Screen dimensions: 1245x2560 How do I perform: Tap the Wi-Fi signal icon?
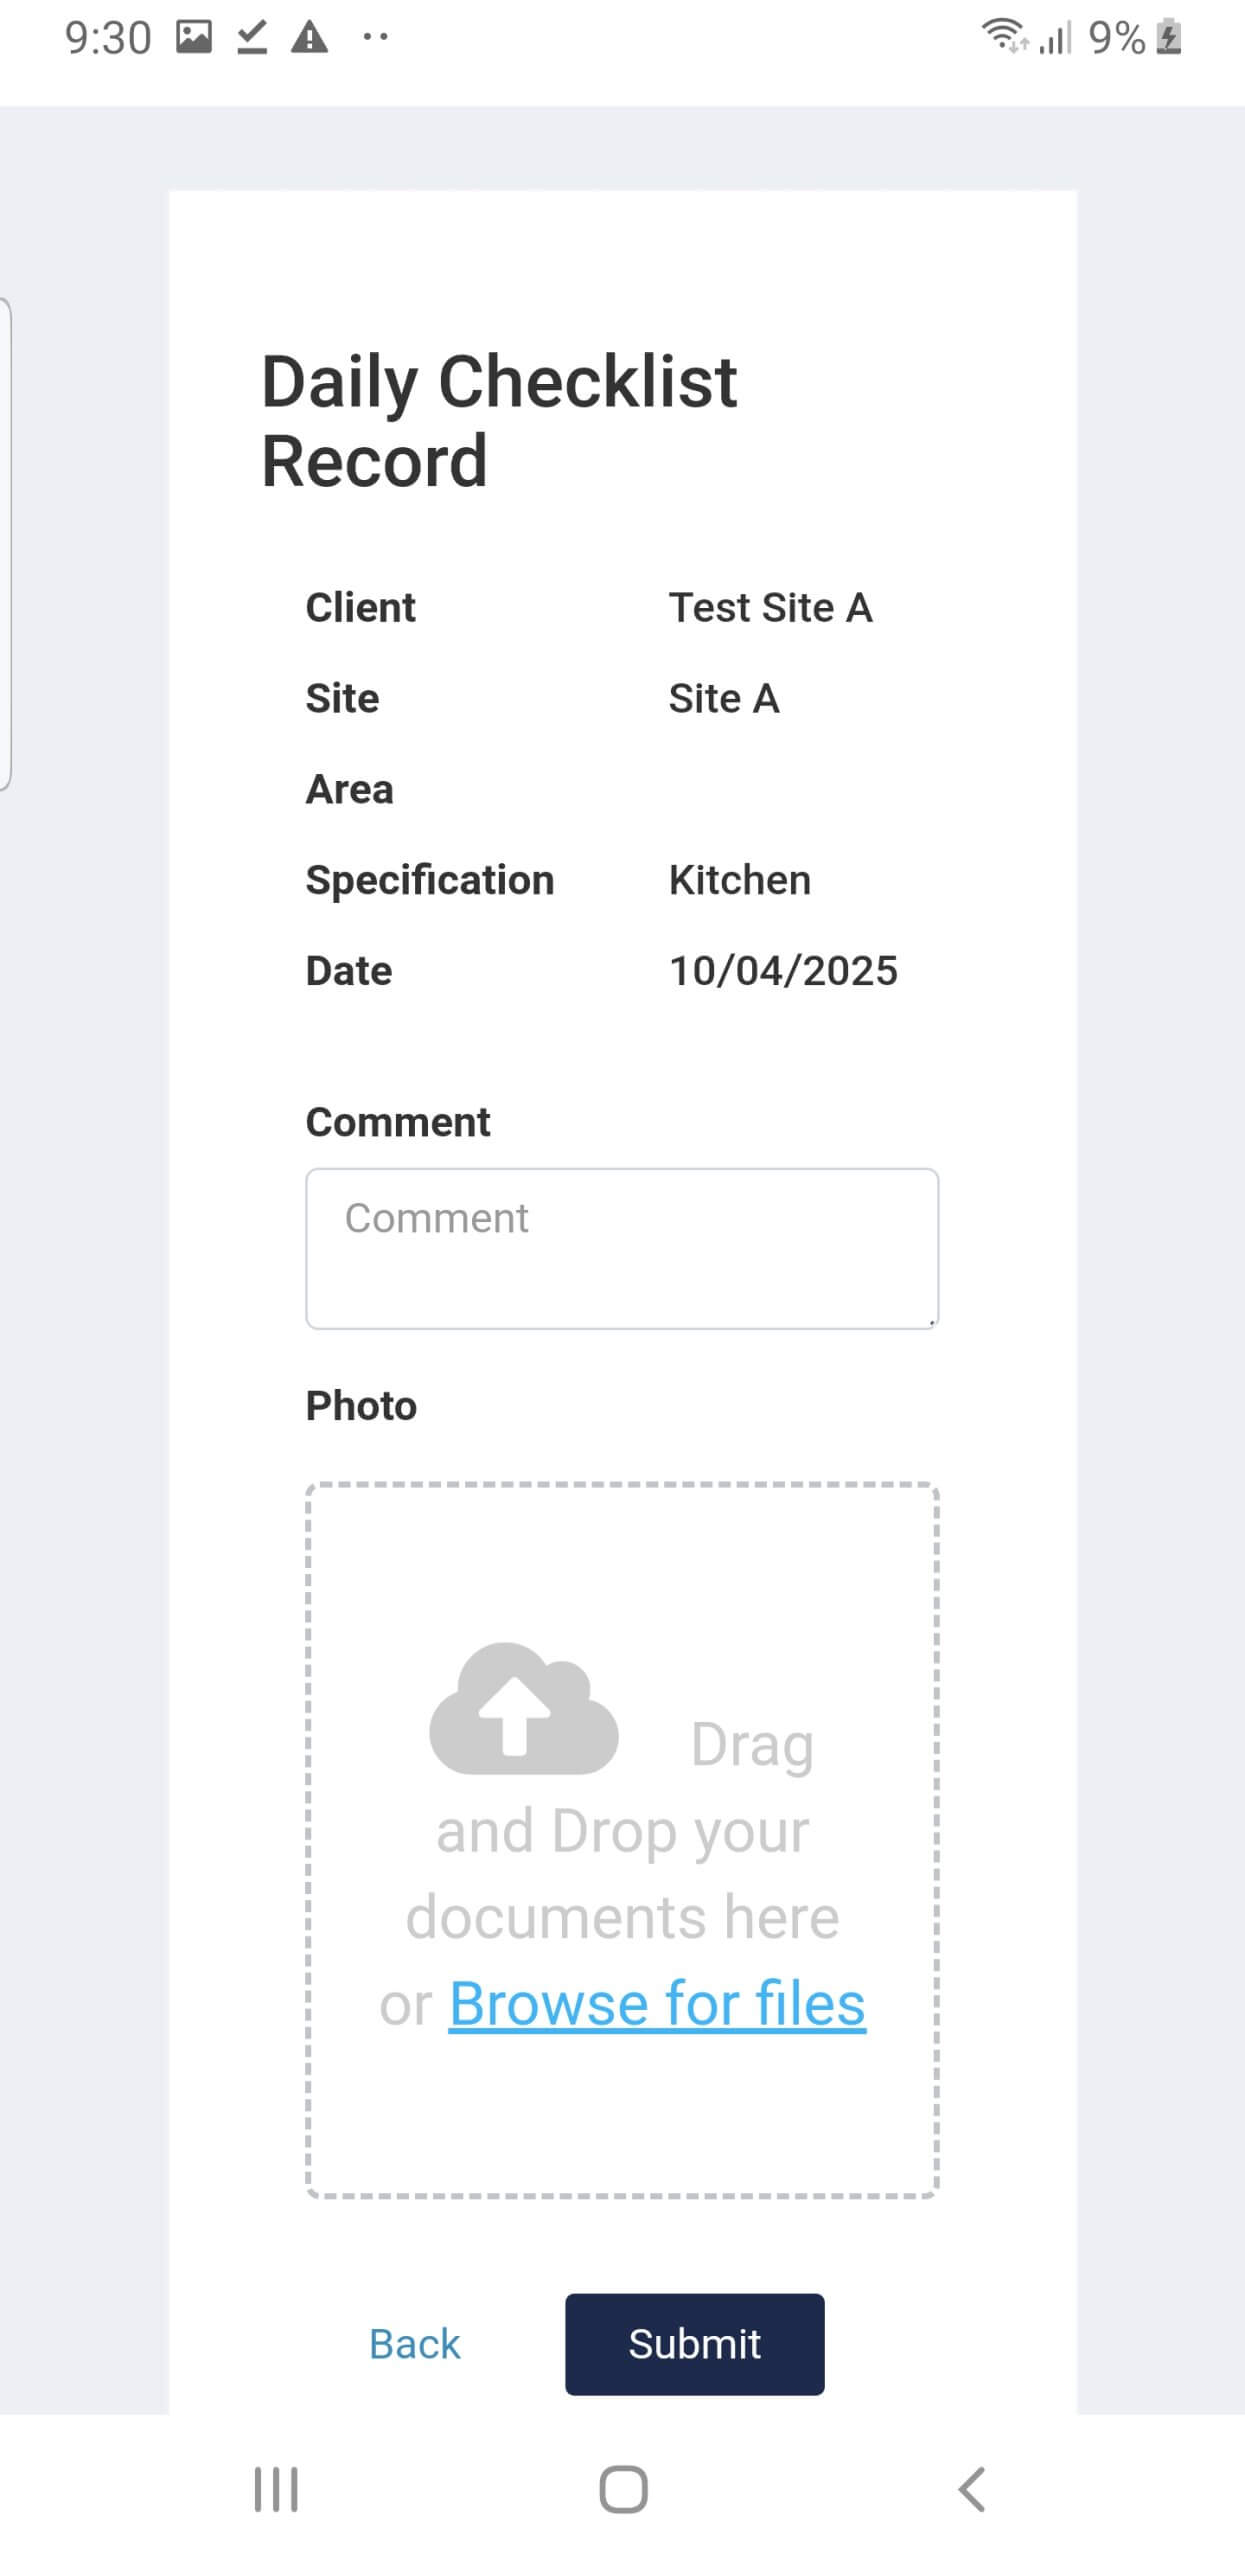pyautogui.click(x=1004, y=36)
